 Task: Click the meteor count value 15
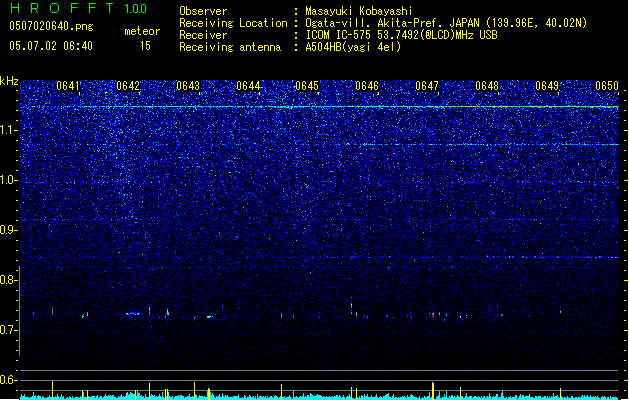tap(145, 46)
